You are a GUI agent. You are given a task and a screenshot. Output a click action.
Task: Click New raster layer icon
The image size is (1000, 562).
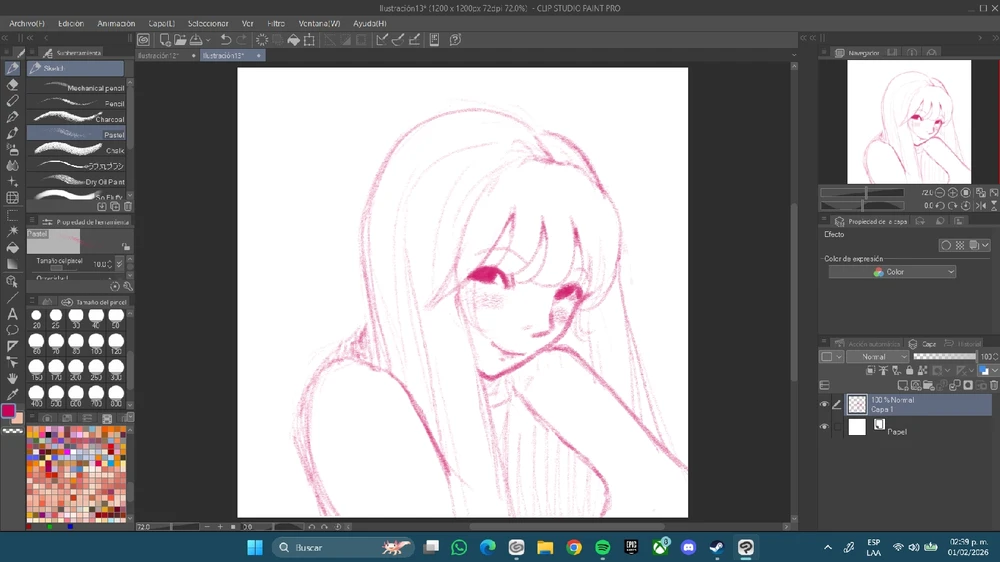pyautogui.click(x=902, y=385)
